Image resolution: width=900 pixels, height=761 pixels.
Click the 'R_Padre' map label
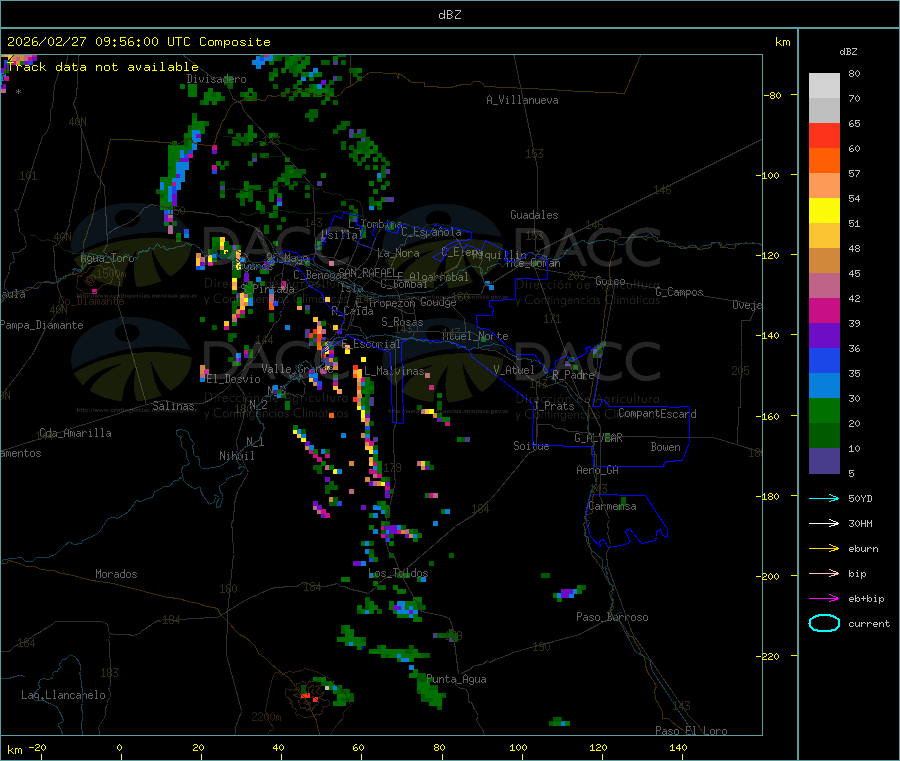tap(573, 375)
